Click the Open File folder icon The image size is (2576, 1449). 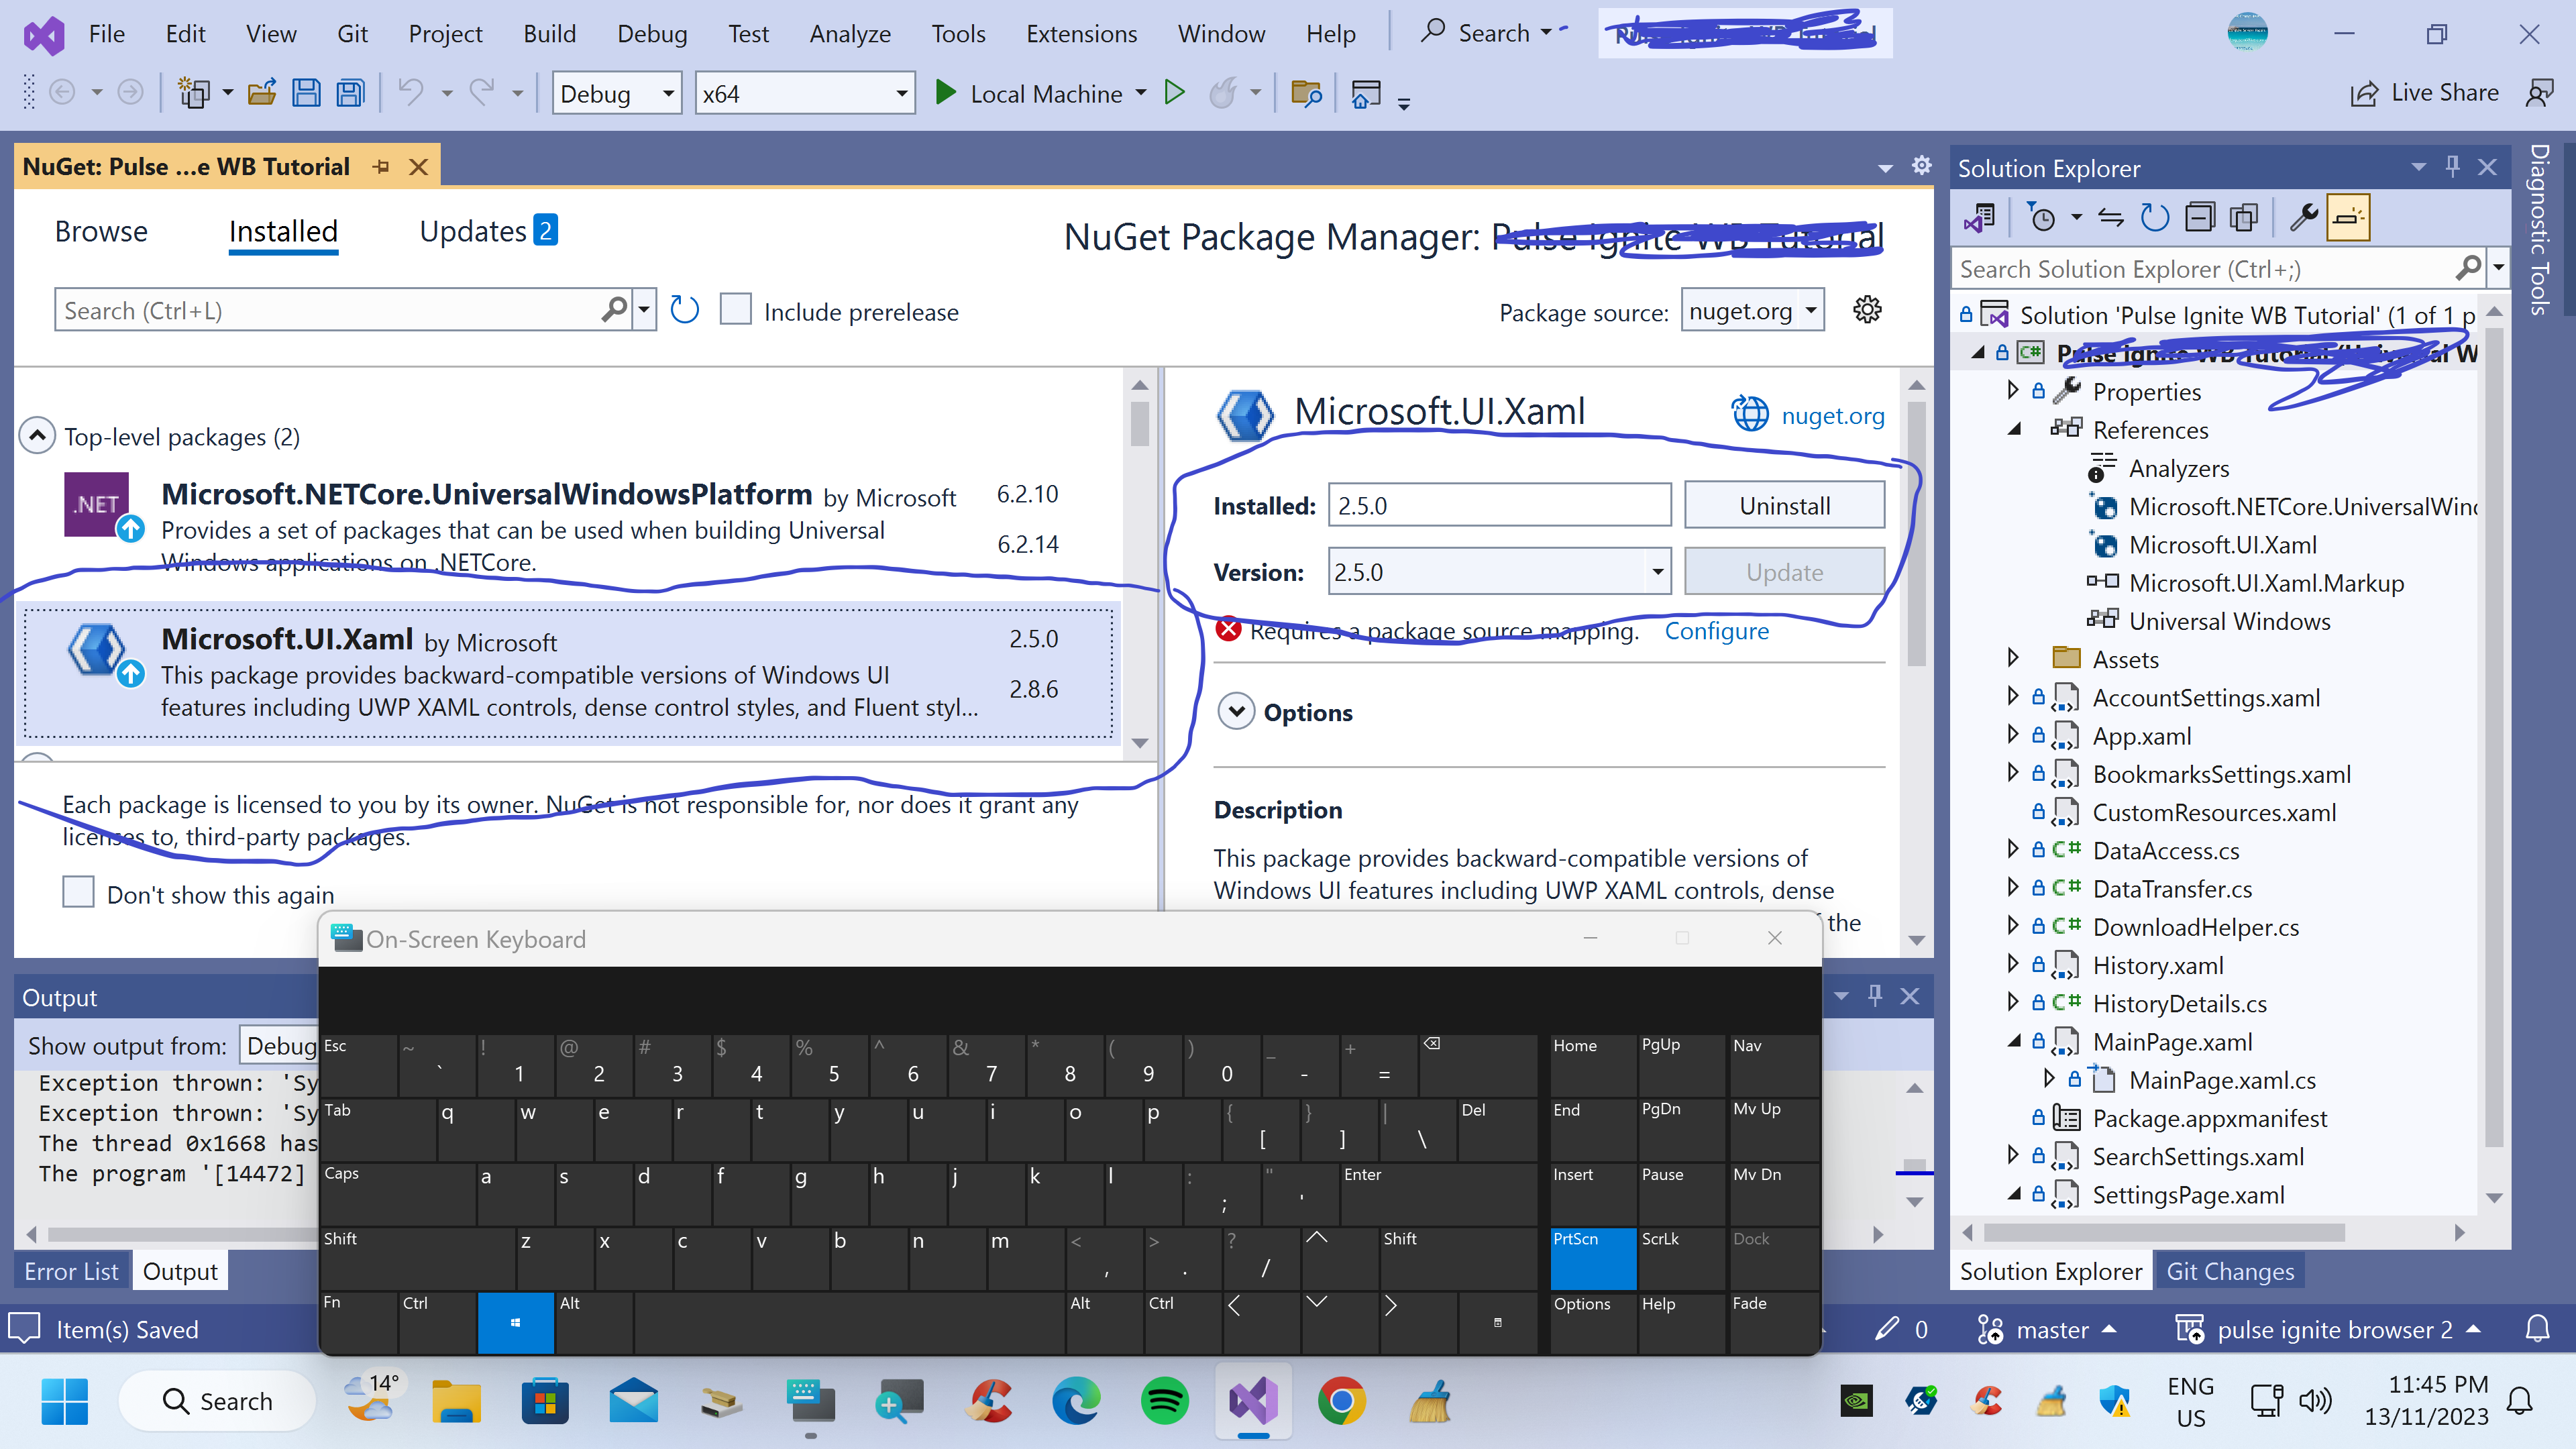pyautogui.click(x=262, y=93)
